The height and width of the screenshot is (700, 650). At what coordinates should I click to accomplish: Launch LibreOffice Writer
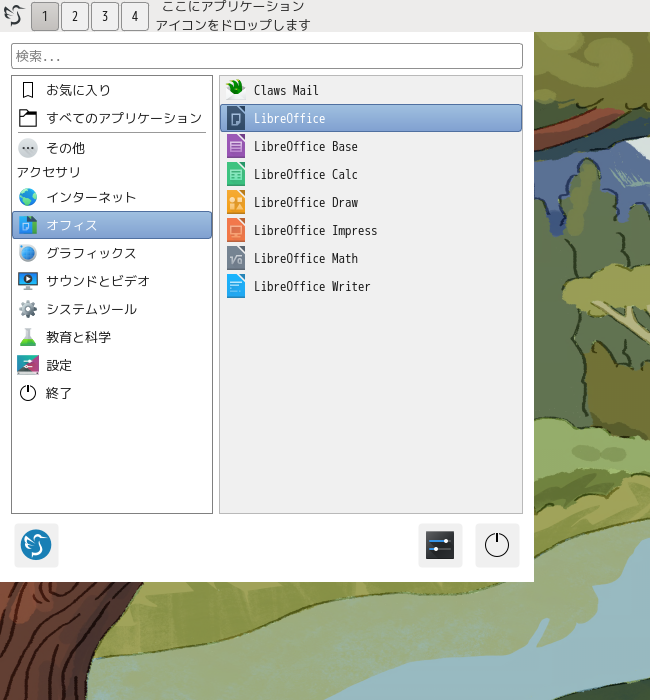pos(371,286)
